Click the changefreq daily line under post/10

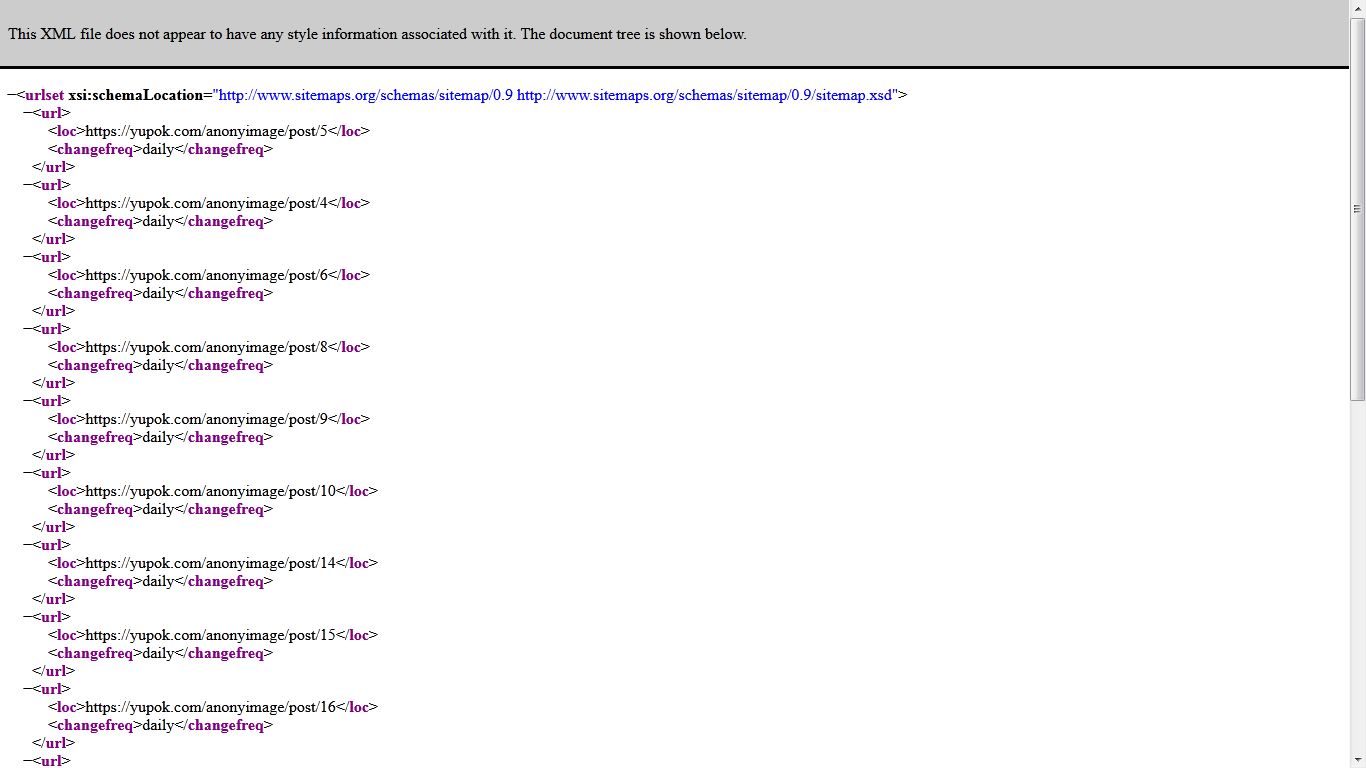160,509
